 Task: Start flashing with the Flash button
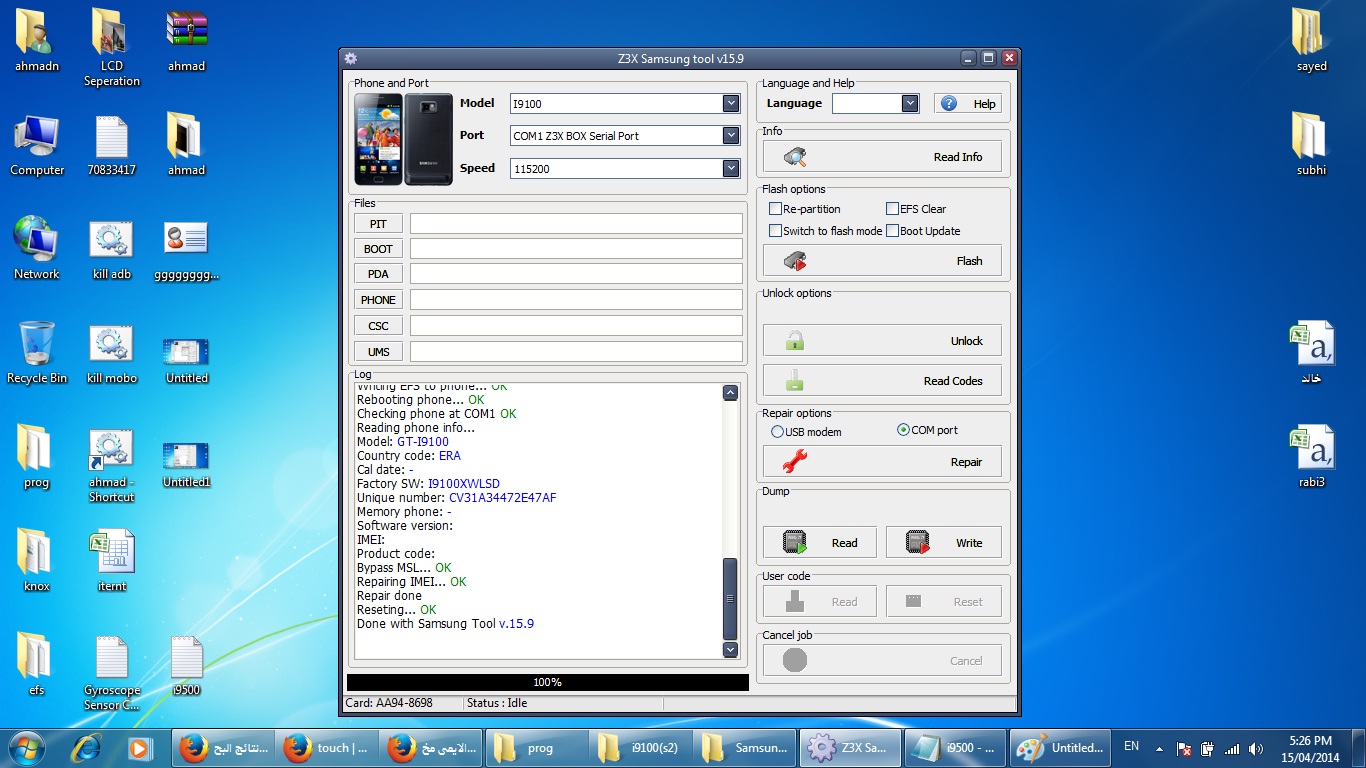882,261
